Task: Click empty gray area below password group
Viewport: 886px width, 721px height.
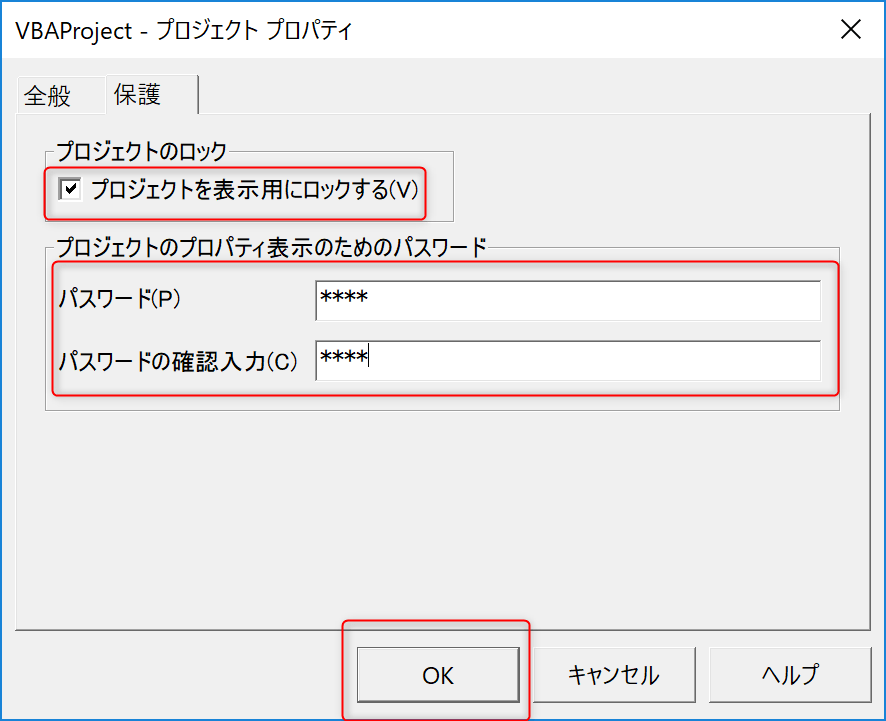Action: click(x=440, y=510)
